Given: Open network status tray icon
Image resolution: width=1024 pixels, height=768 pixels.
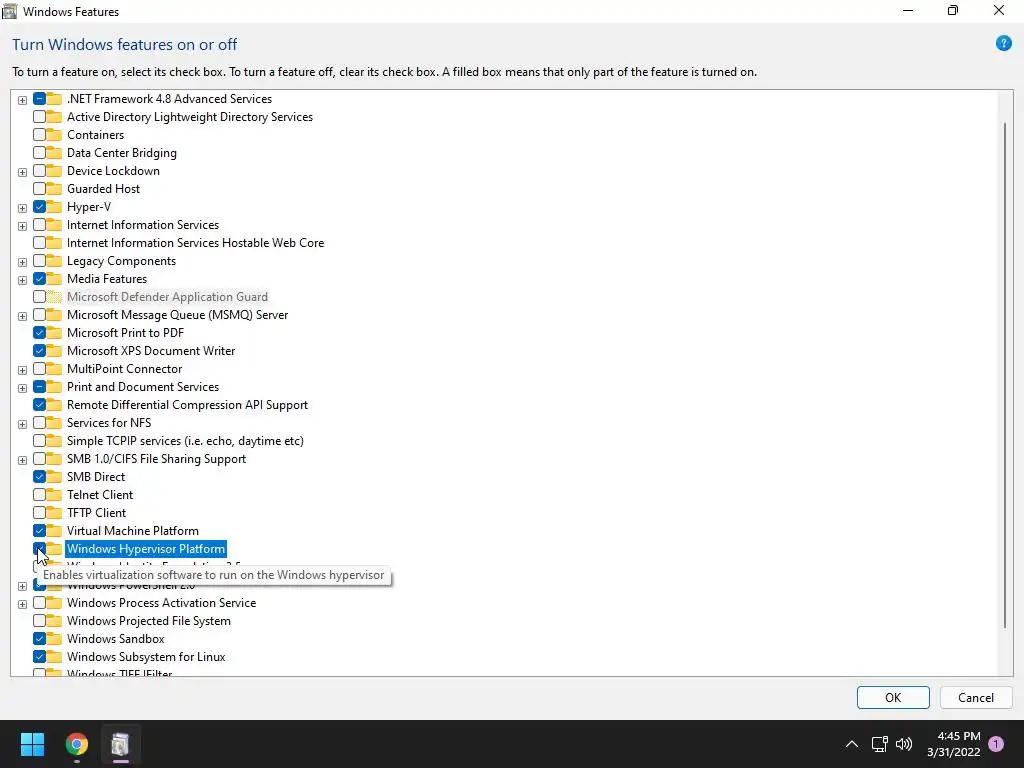Looking at the screenshot, I should [x=879, y=744].
